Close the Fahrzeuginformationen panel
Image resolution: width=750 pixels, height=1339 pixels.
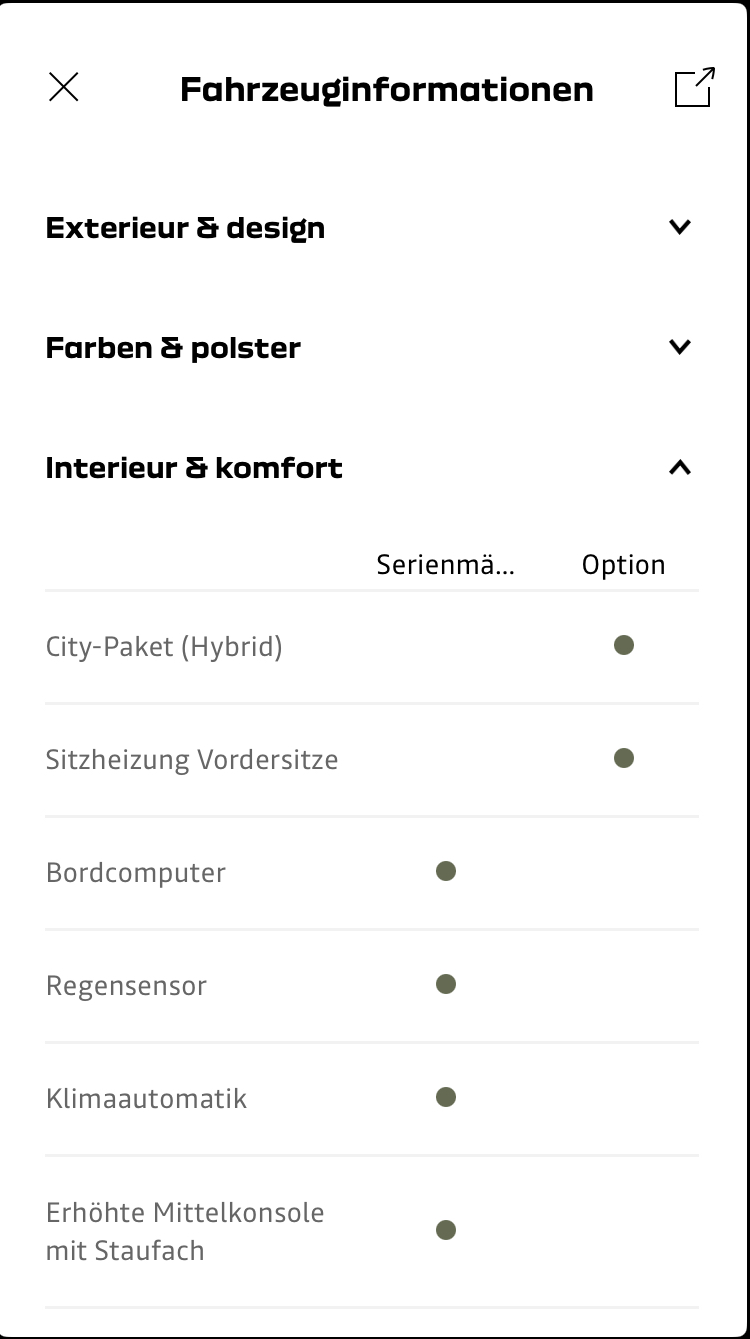64,88
